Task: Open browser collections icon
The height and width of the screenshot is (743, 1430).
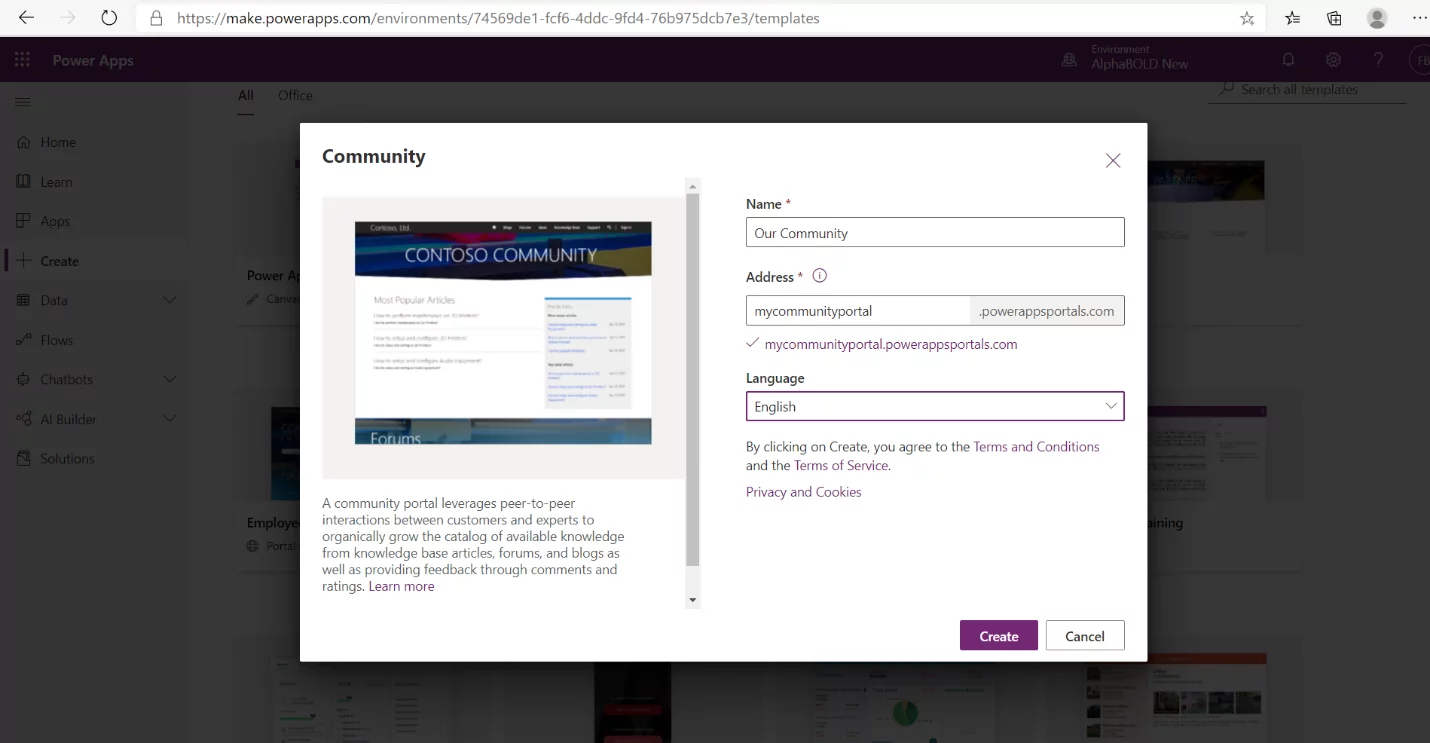Action: tap(1334, 18)
